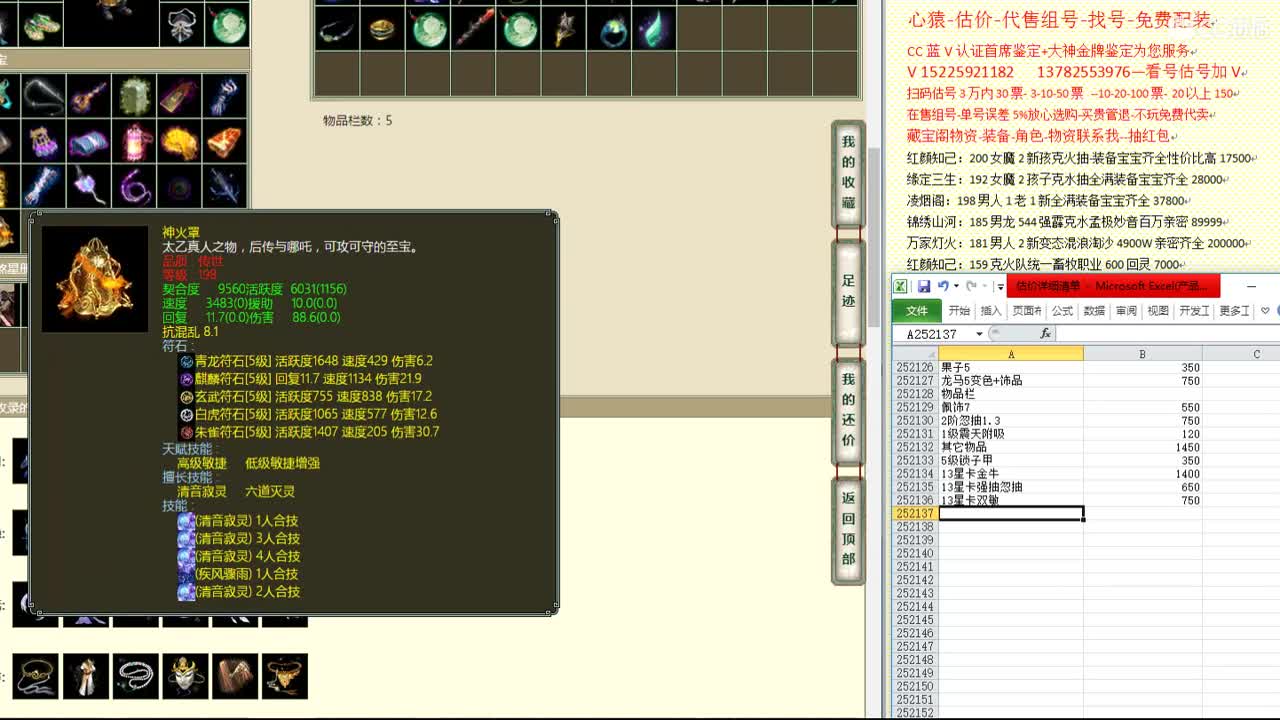Select the bronze mace inventory item

tap(565, 29)
